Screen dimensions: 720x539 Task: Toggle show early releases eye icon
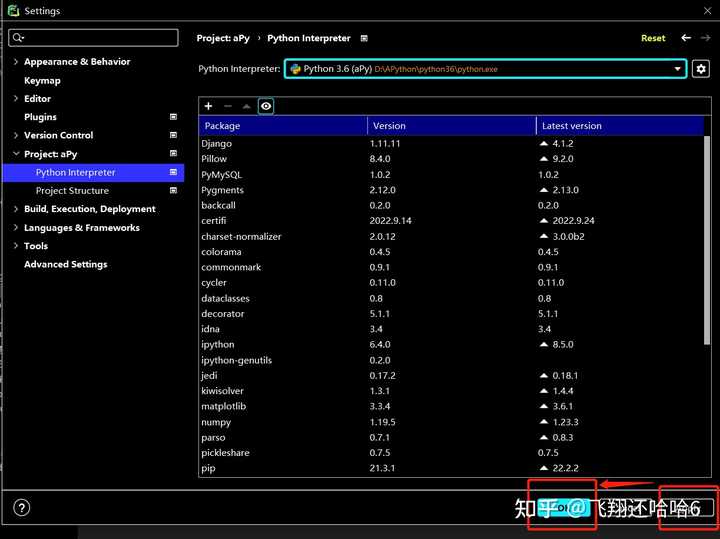click(x=266, y=106)
